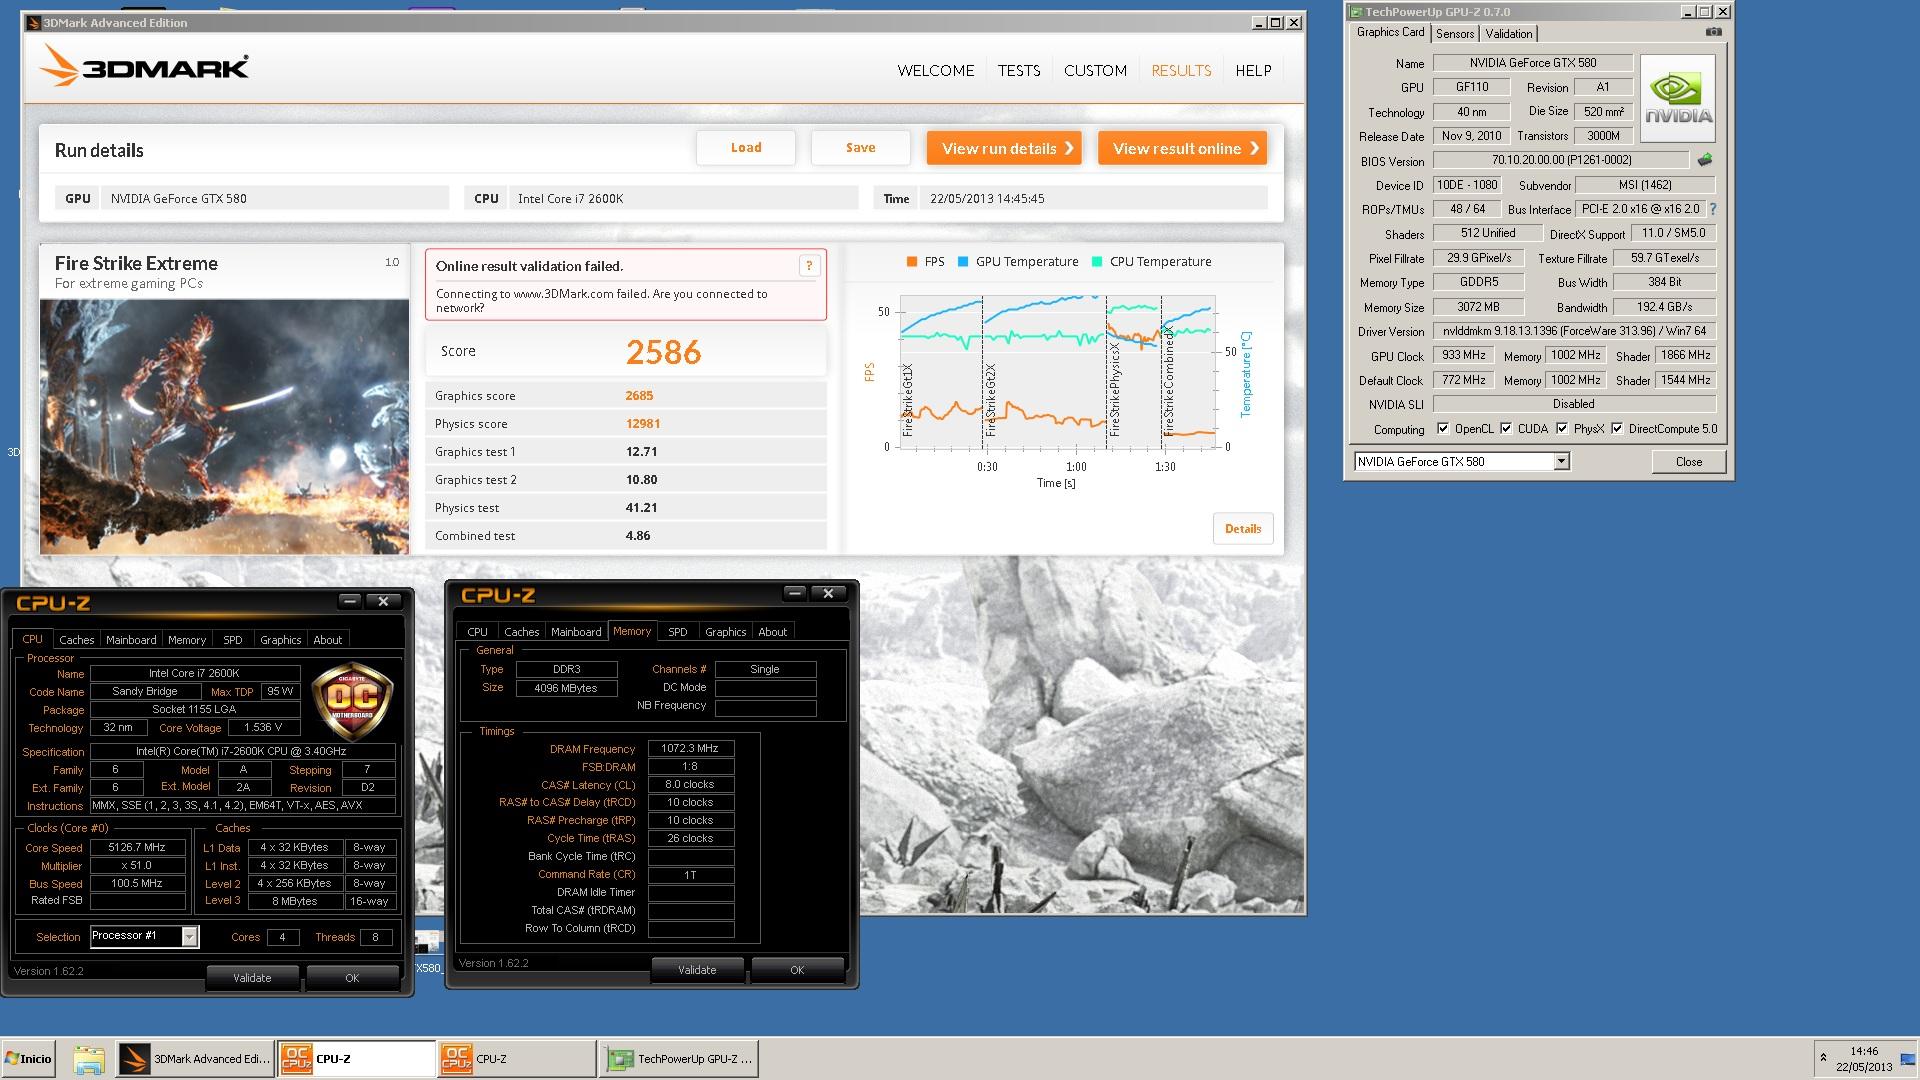The height and width of the screenshot is (1080, 1920).
Task: Click the taskbar clock showing 14:46
Action: tap(1864, 1051)
